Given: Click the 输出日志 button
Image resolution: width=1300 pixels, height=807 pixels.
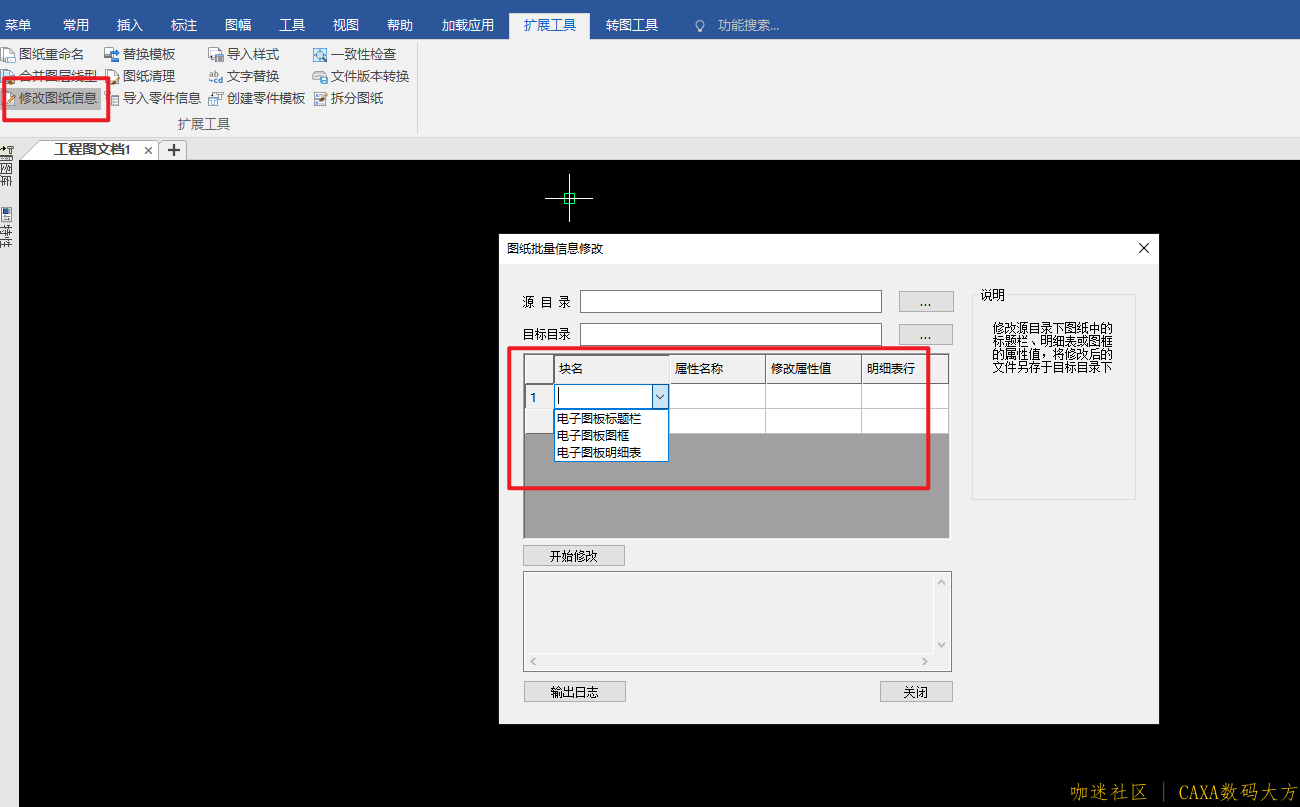Looking at the screenshot, I should 574,692.
